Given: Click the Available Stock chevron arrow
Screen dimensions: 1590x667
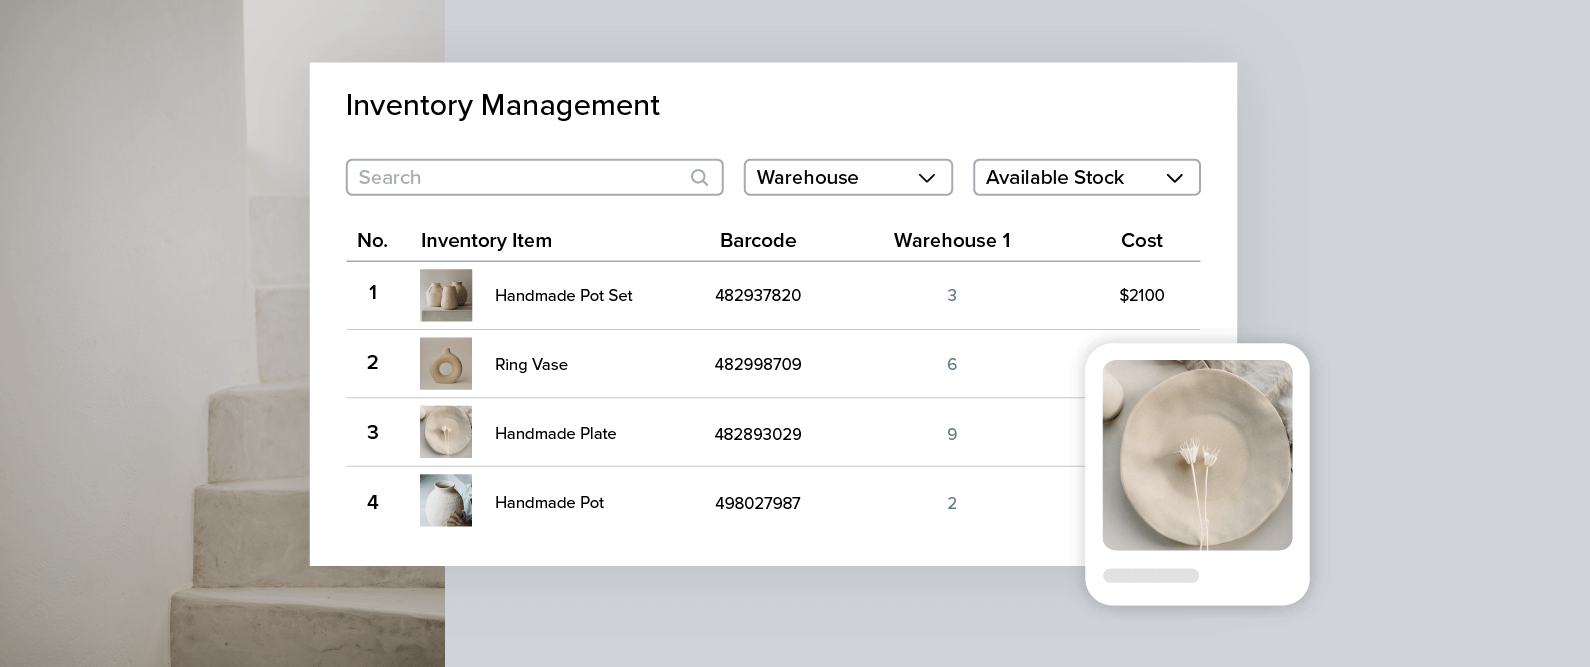Looking at the screenshot, I should click(1175, 178).
